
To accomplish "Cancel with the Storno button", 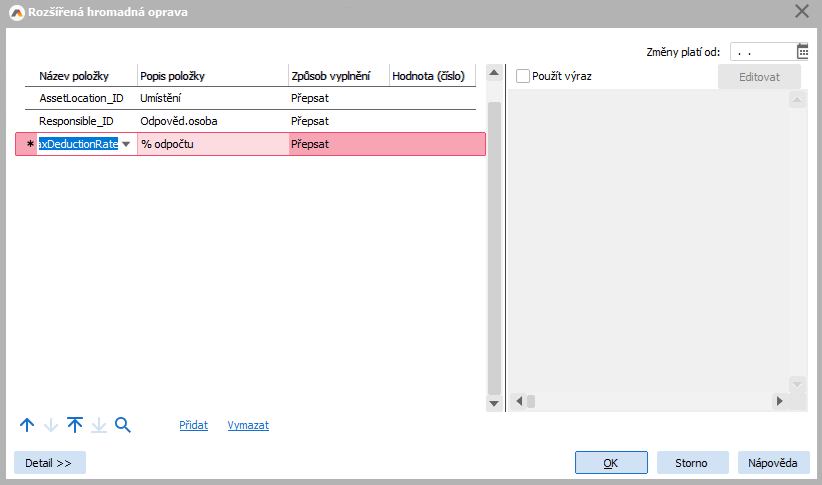I will (x=693, y=462).
